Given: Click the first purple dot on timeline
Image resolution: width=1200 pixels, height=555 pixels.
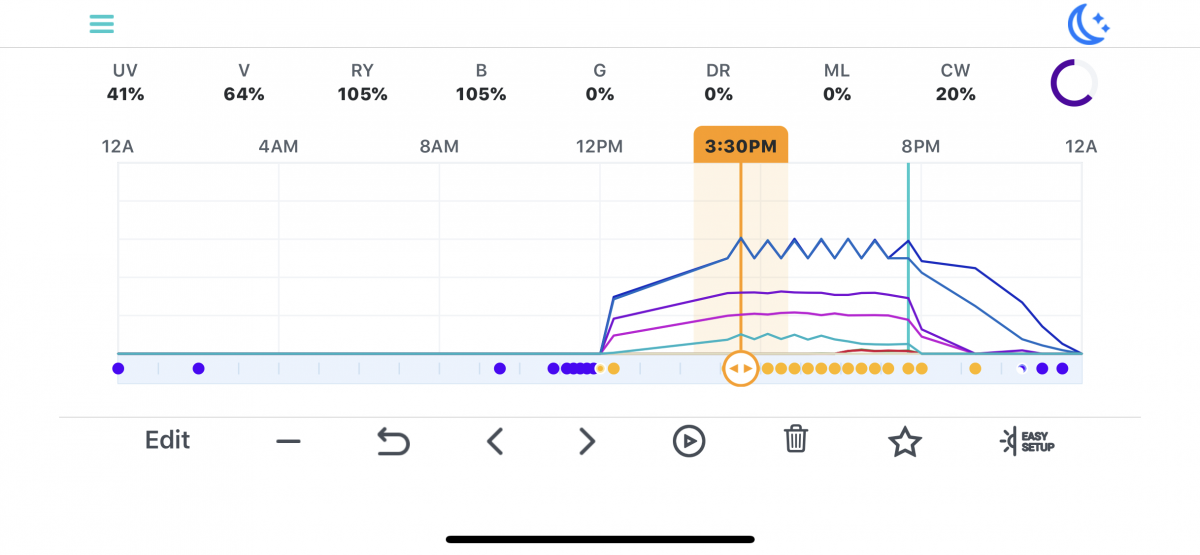Looking at the screenshot, I should tap(118, 369).
